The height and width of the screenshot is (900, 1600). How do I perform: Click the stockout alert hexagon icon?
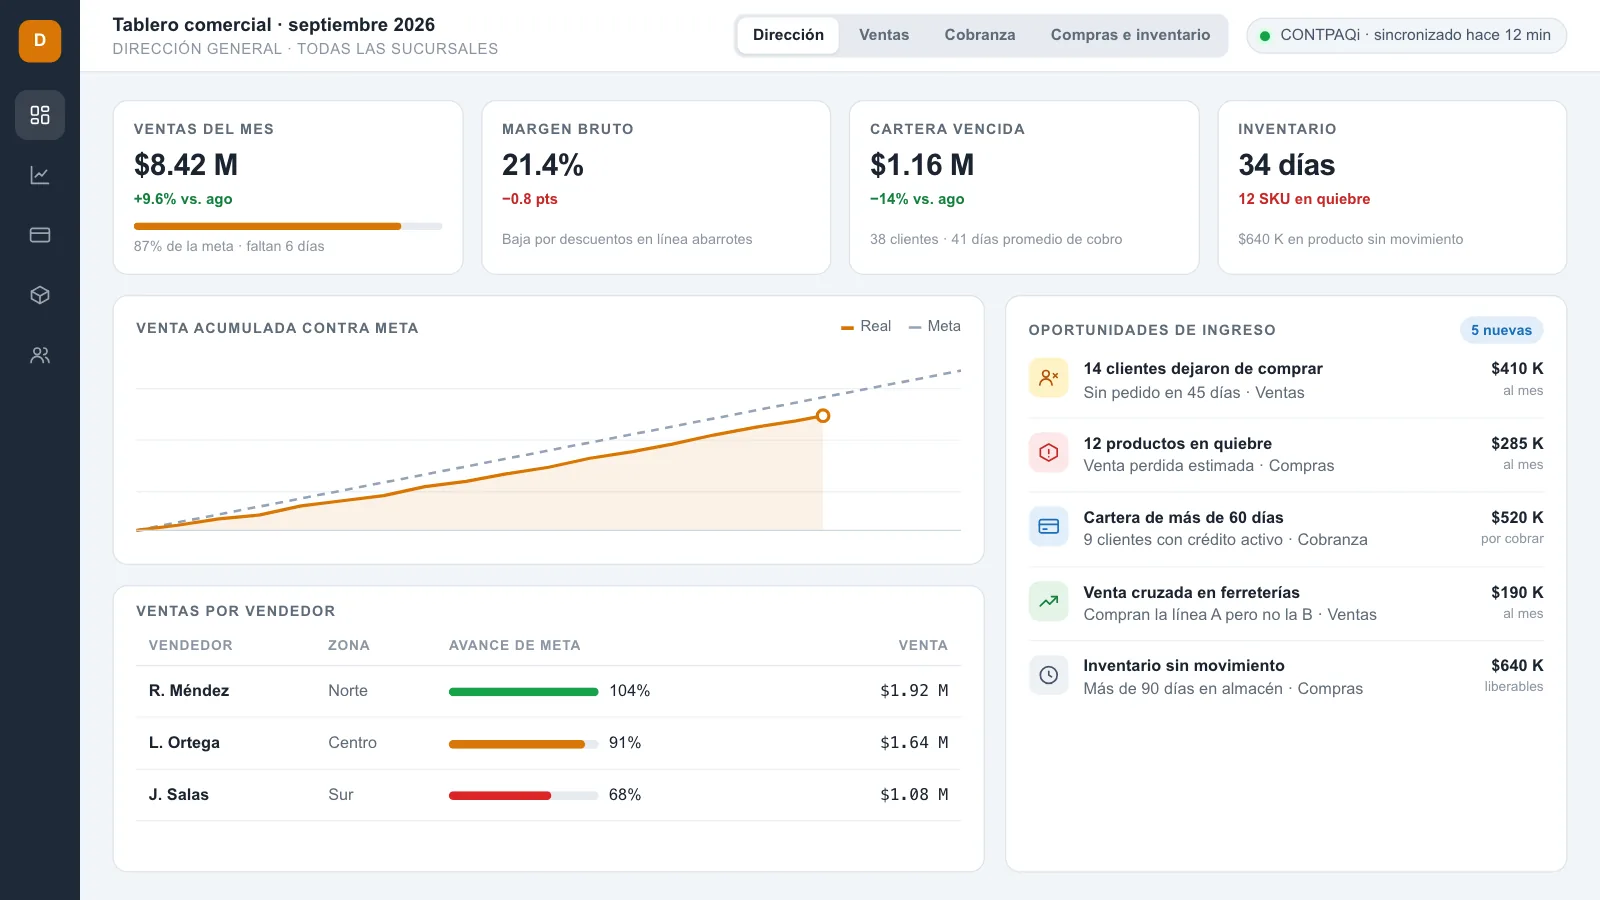(1048, 452)
